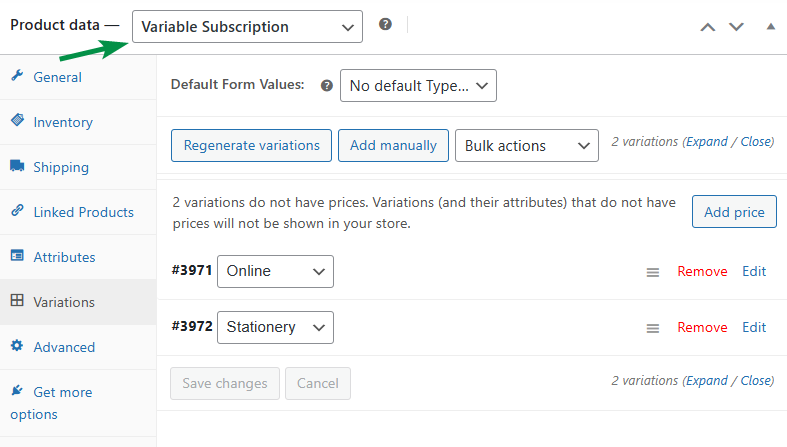Collapse the Product data panel with triangle toggle
This screenshot has width=787, height=447.
pyautogui.click(x=770, y=27)
